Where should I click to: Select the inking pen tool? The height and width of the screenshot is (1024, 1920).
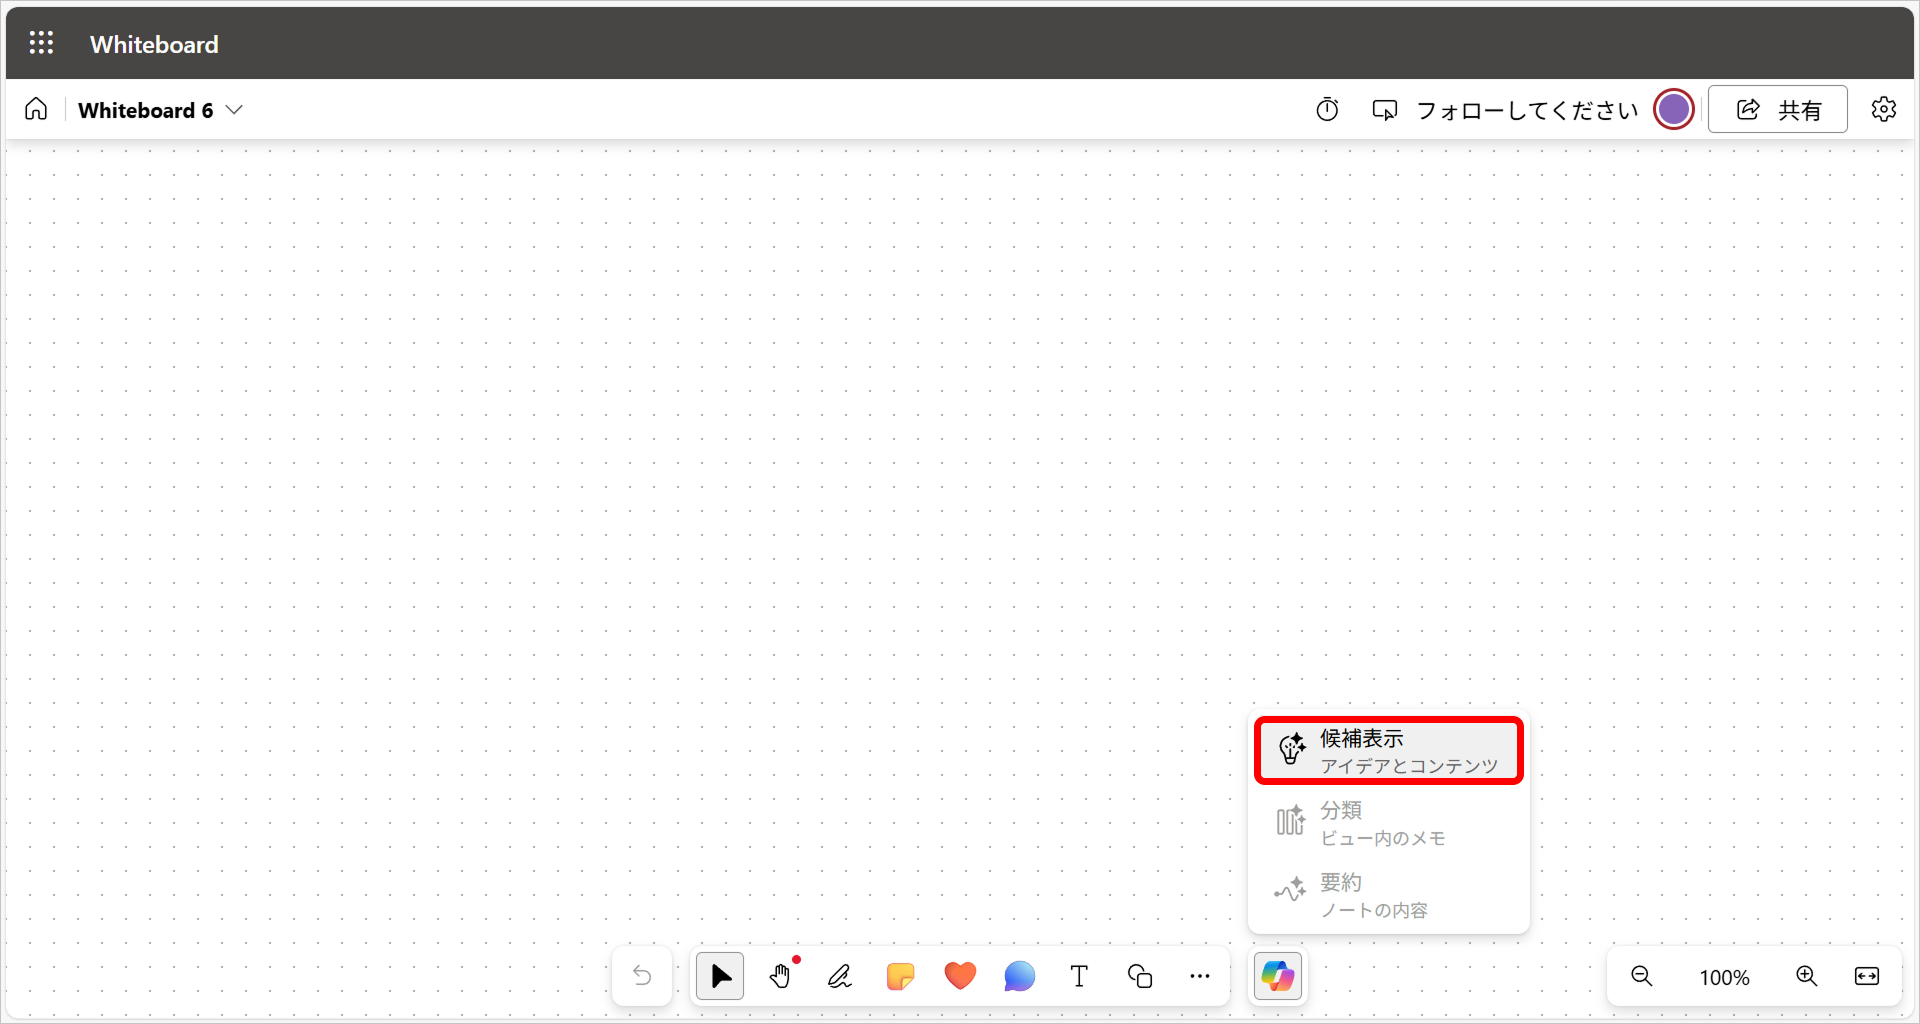coord(840,976)
